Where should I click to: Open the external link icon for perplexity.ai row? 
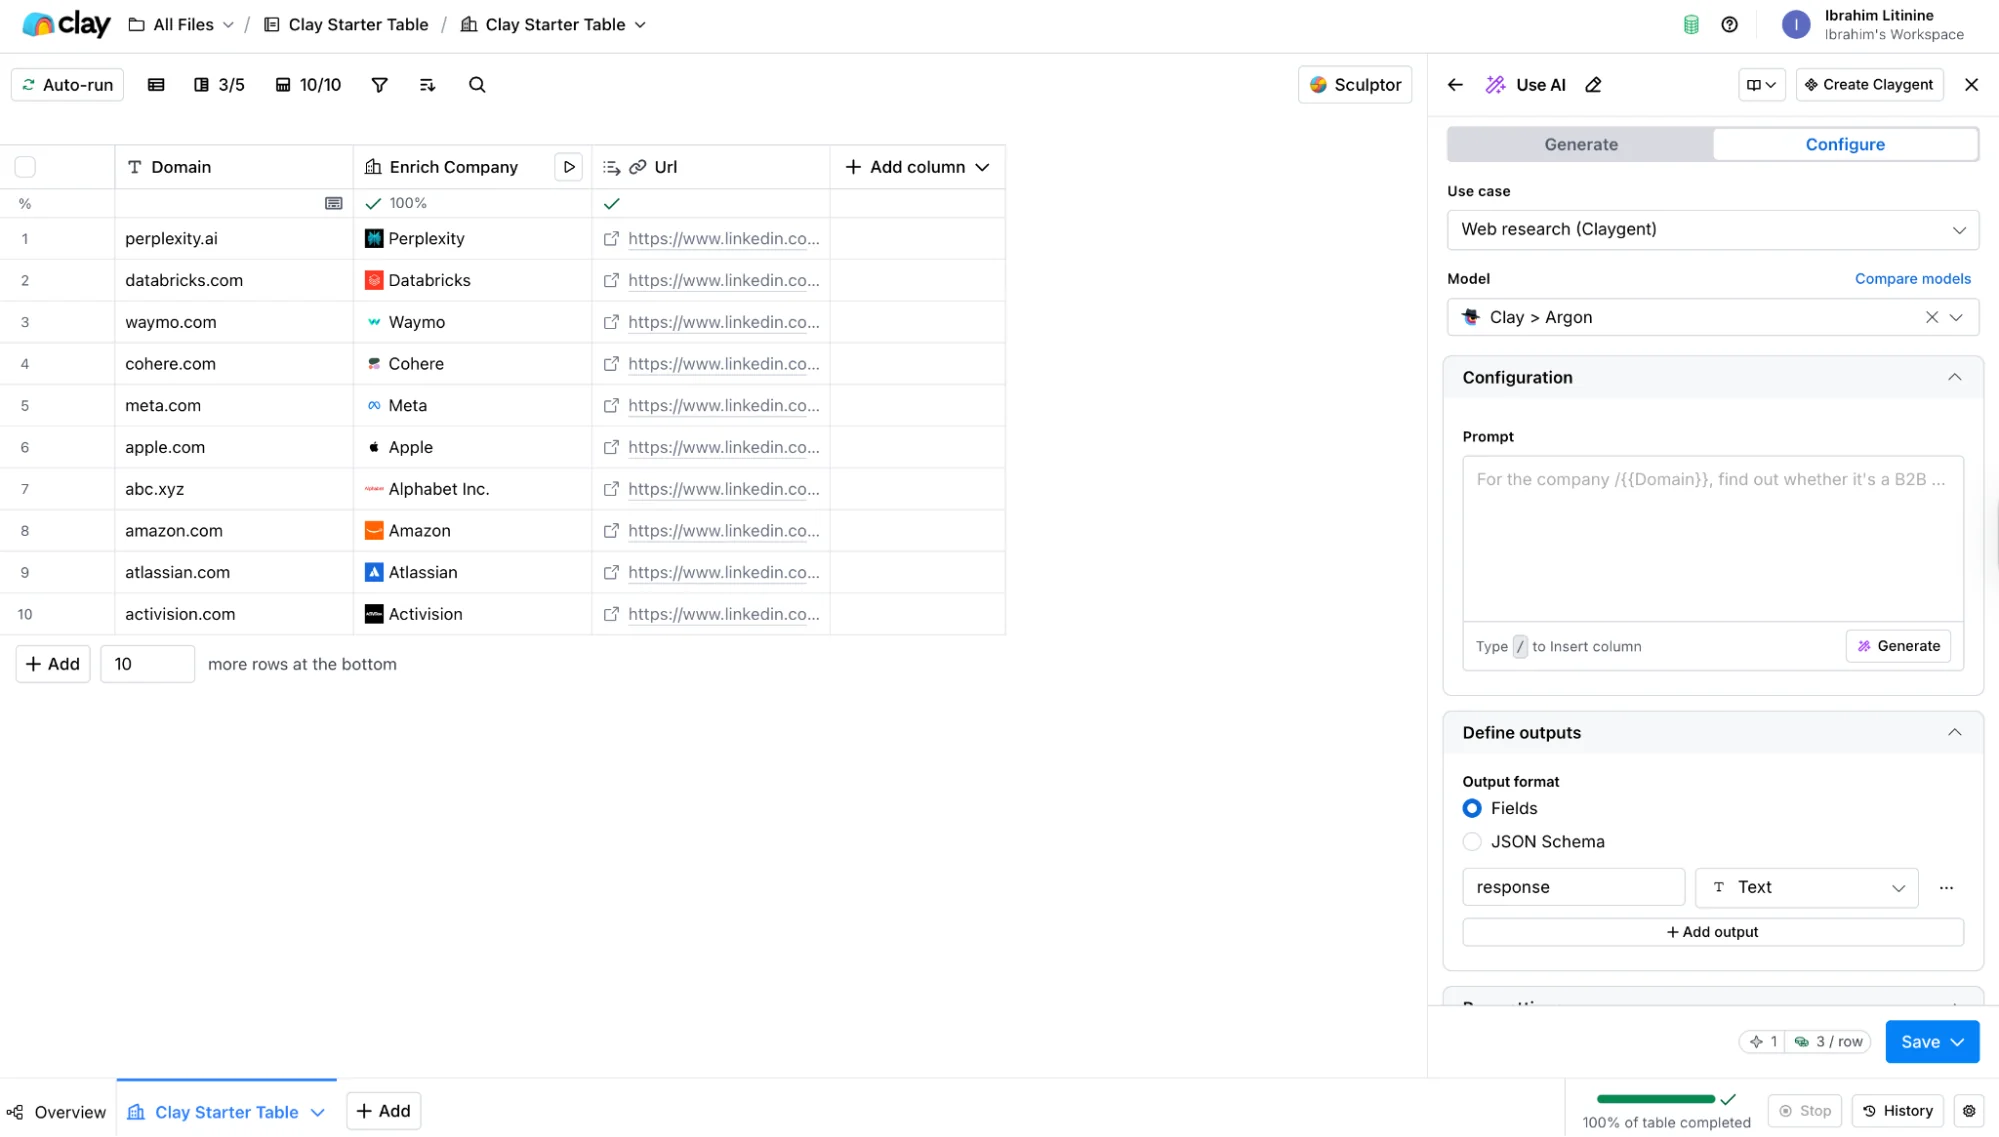[x=611, y=239]
